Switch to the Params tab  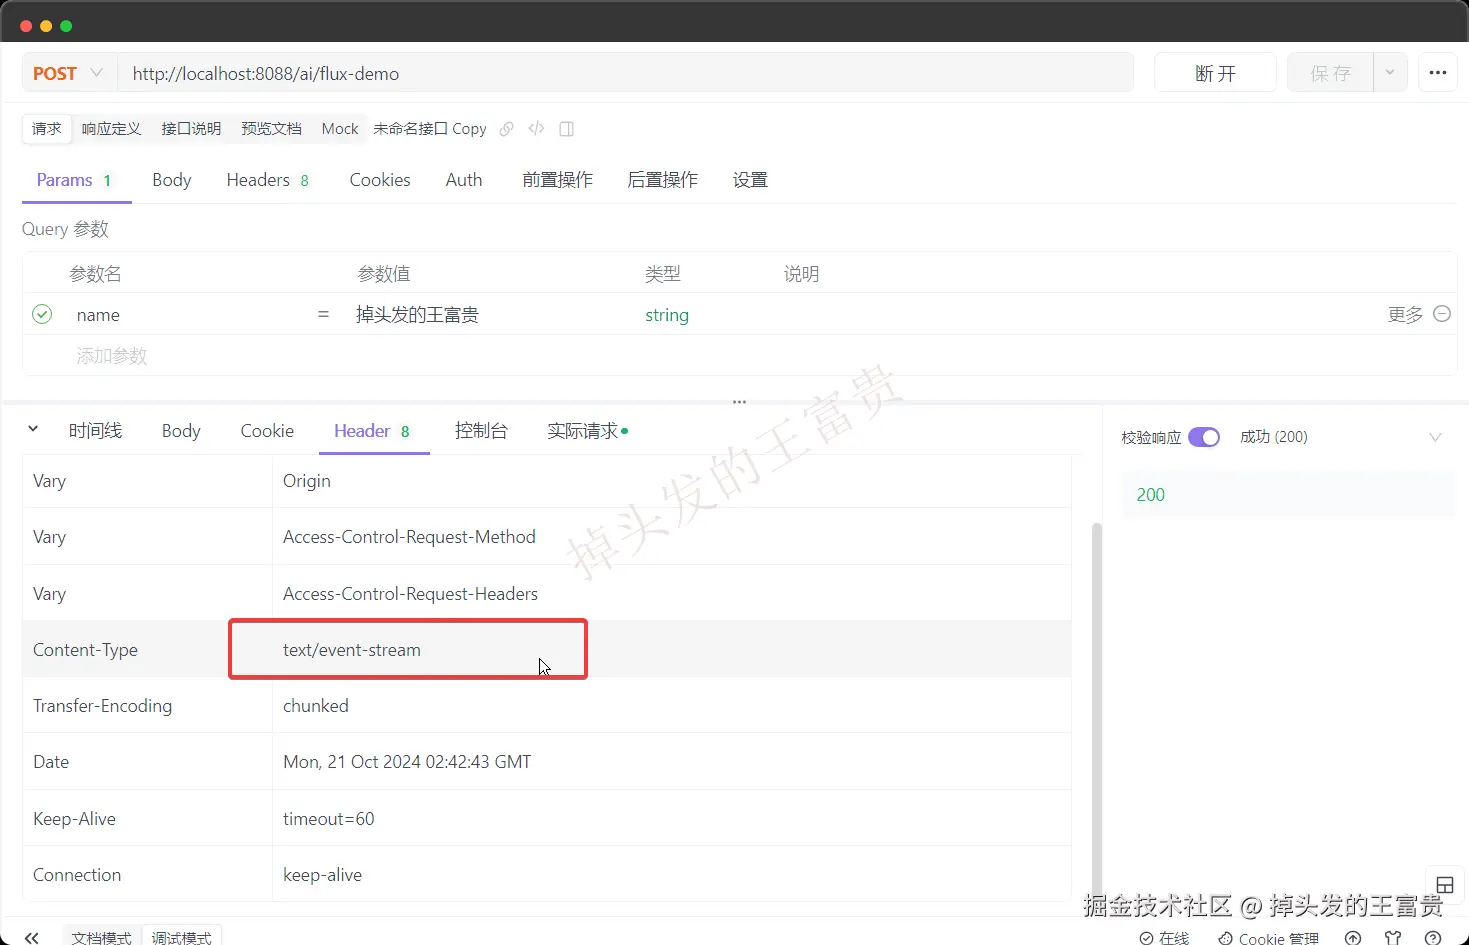click(x=75, y=180)
